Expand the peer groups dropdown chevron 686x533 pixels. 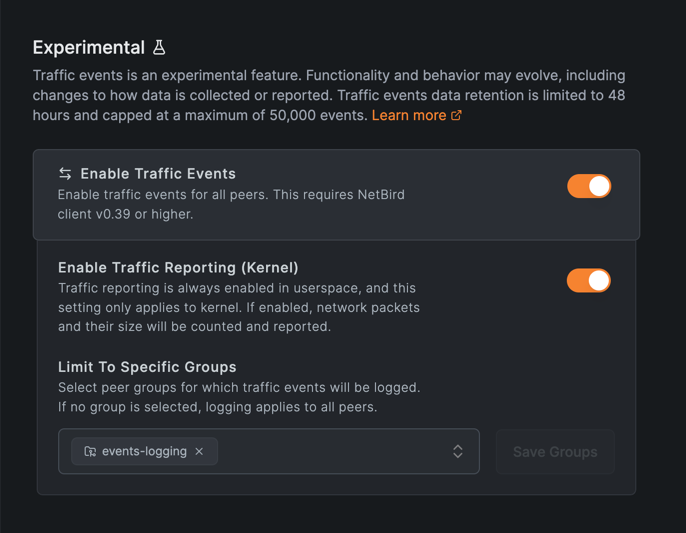click(x=457, y=452)
